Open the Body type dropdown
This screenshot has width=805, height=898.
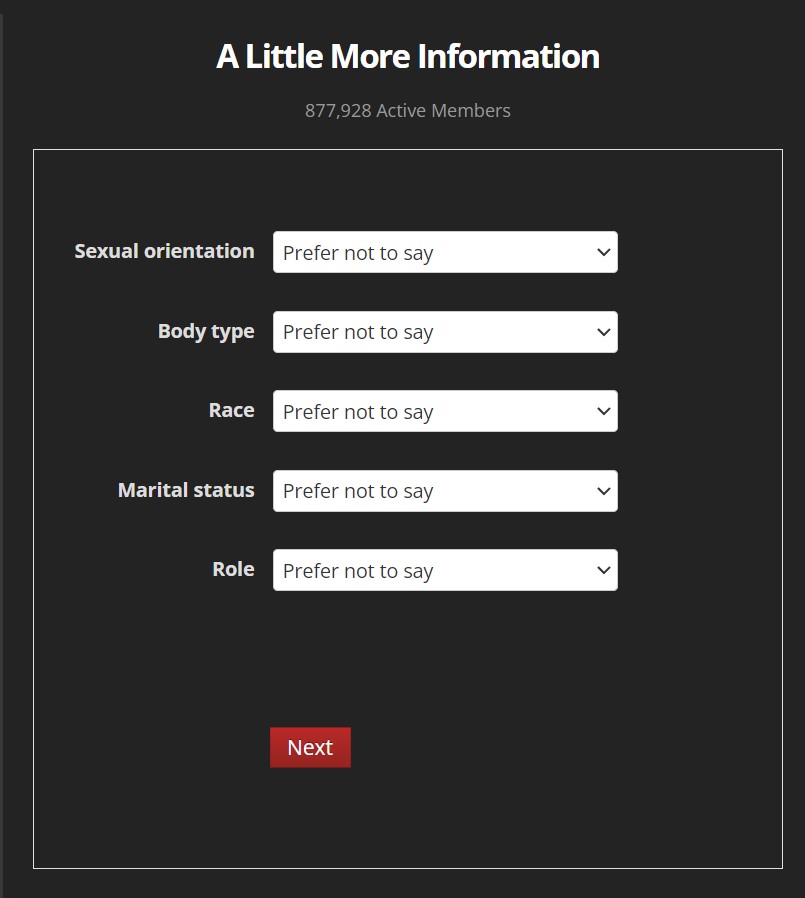coord(445,332)
